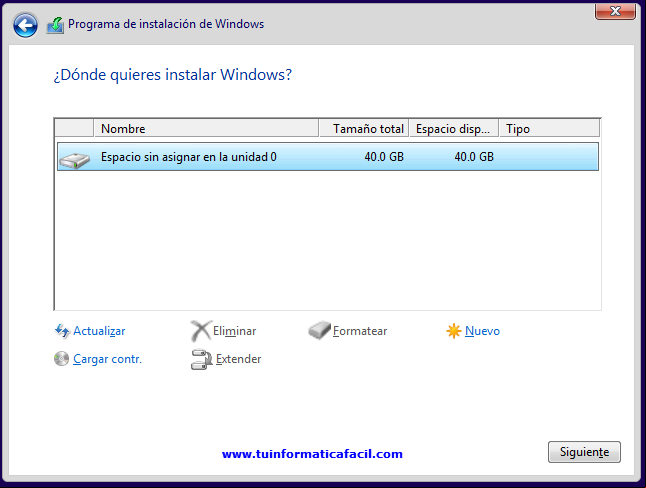
Task: Go back using the blue arrow button
Action: 26,26
